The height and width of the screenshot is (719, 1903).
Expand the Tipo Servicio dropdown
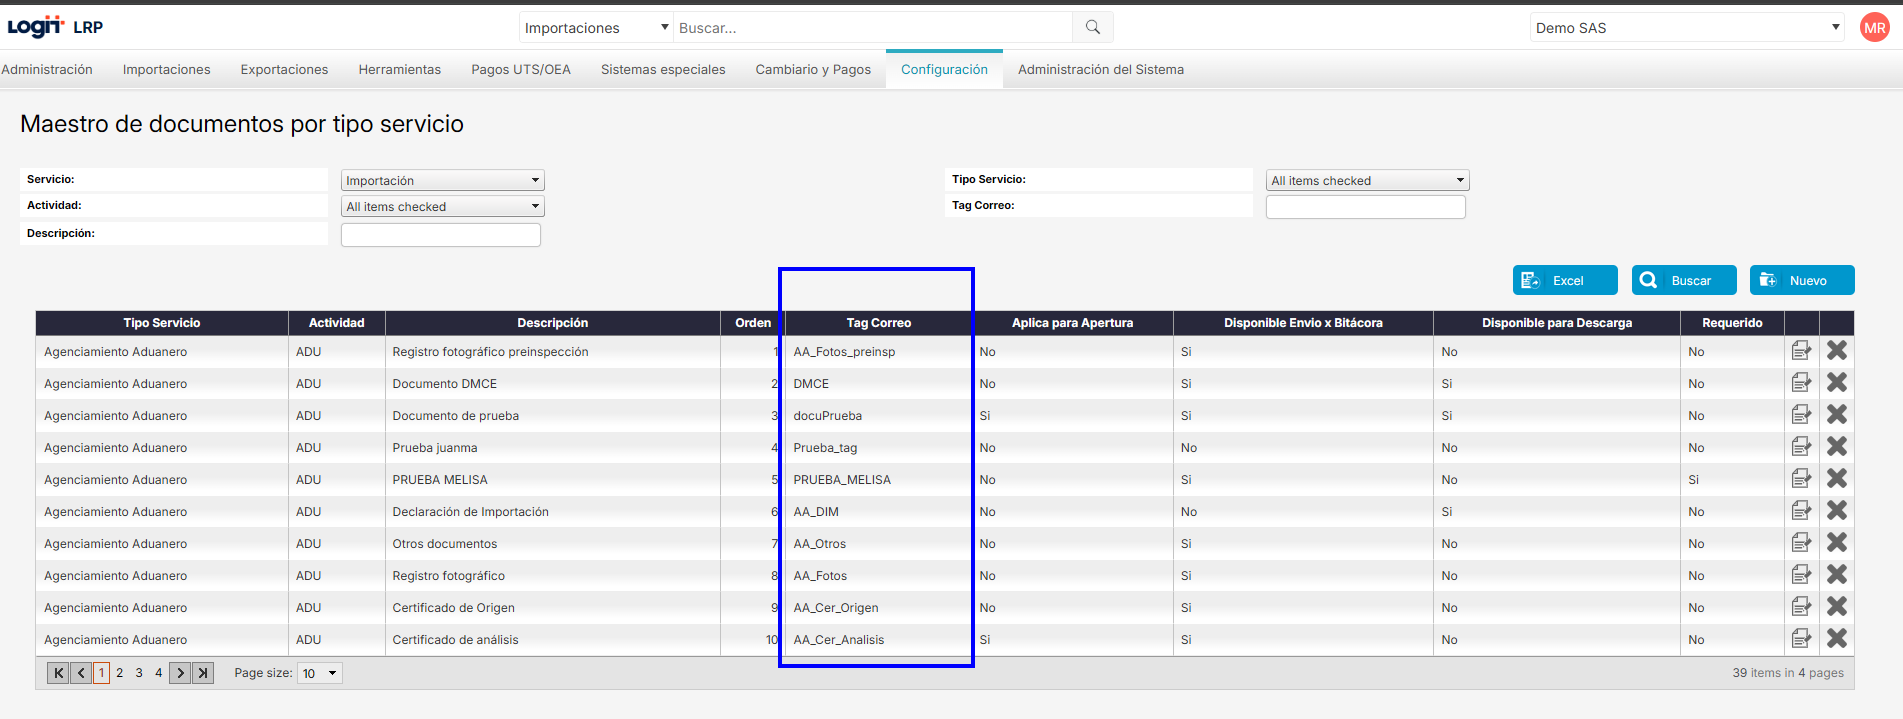1367,181
